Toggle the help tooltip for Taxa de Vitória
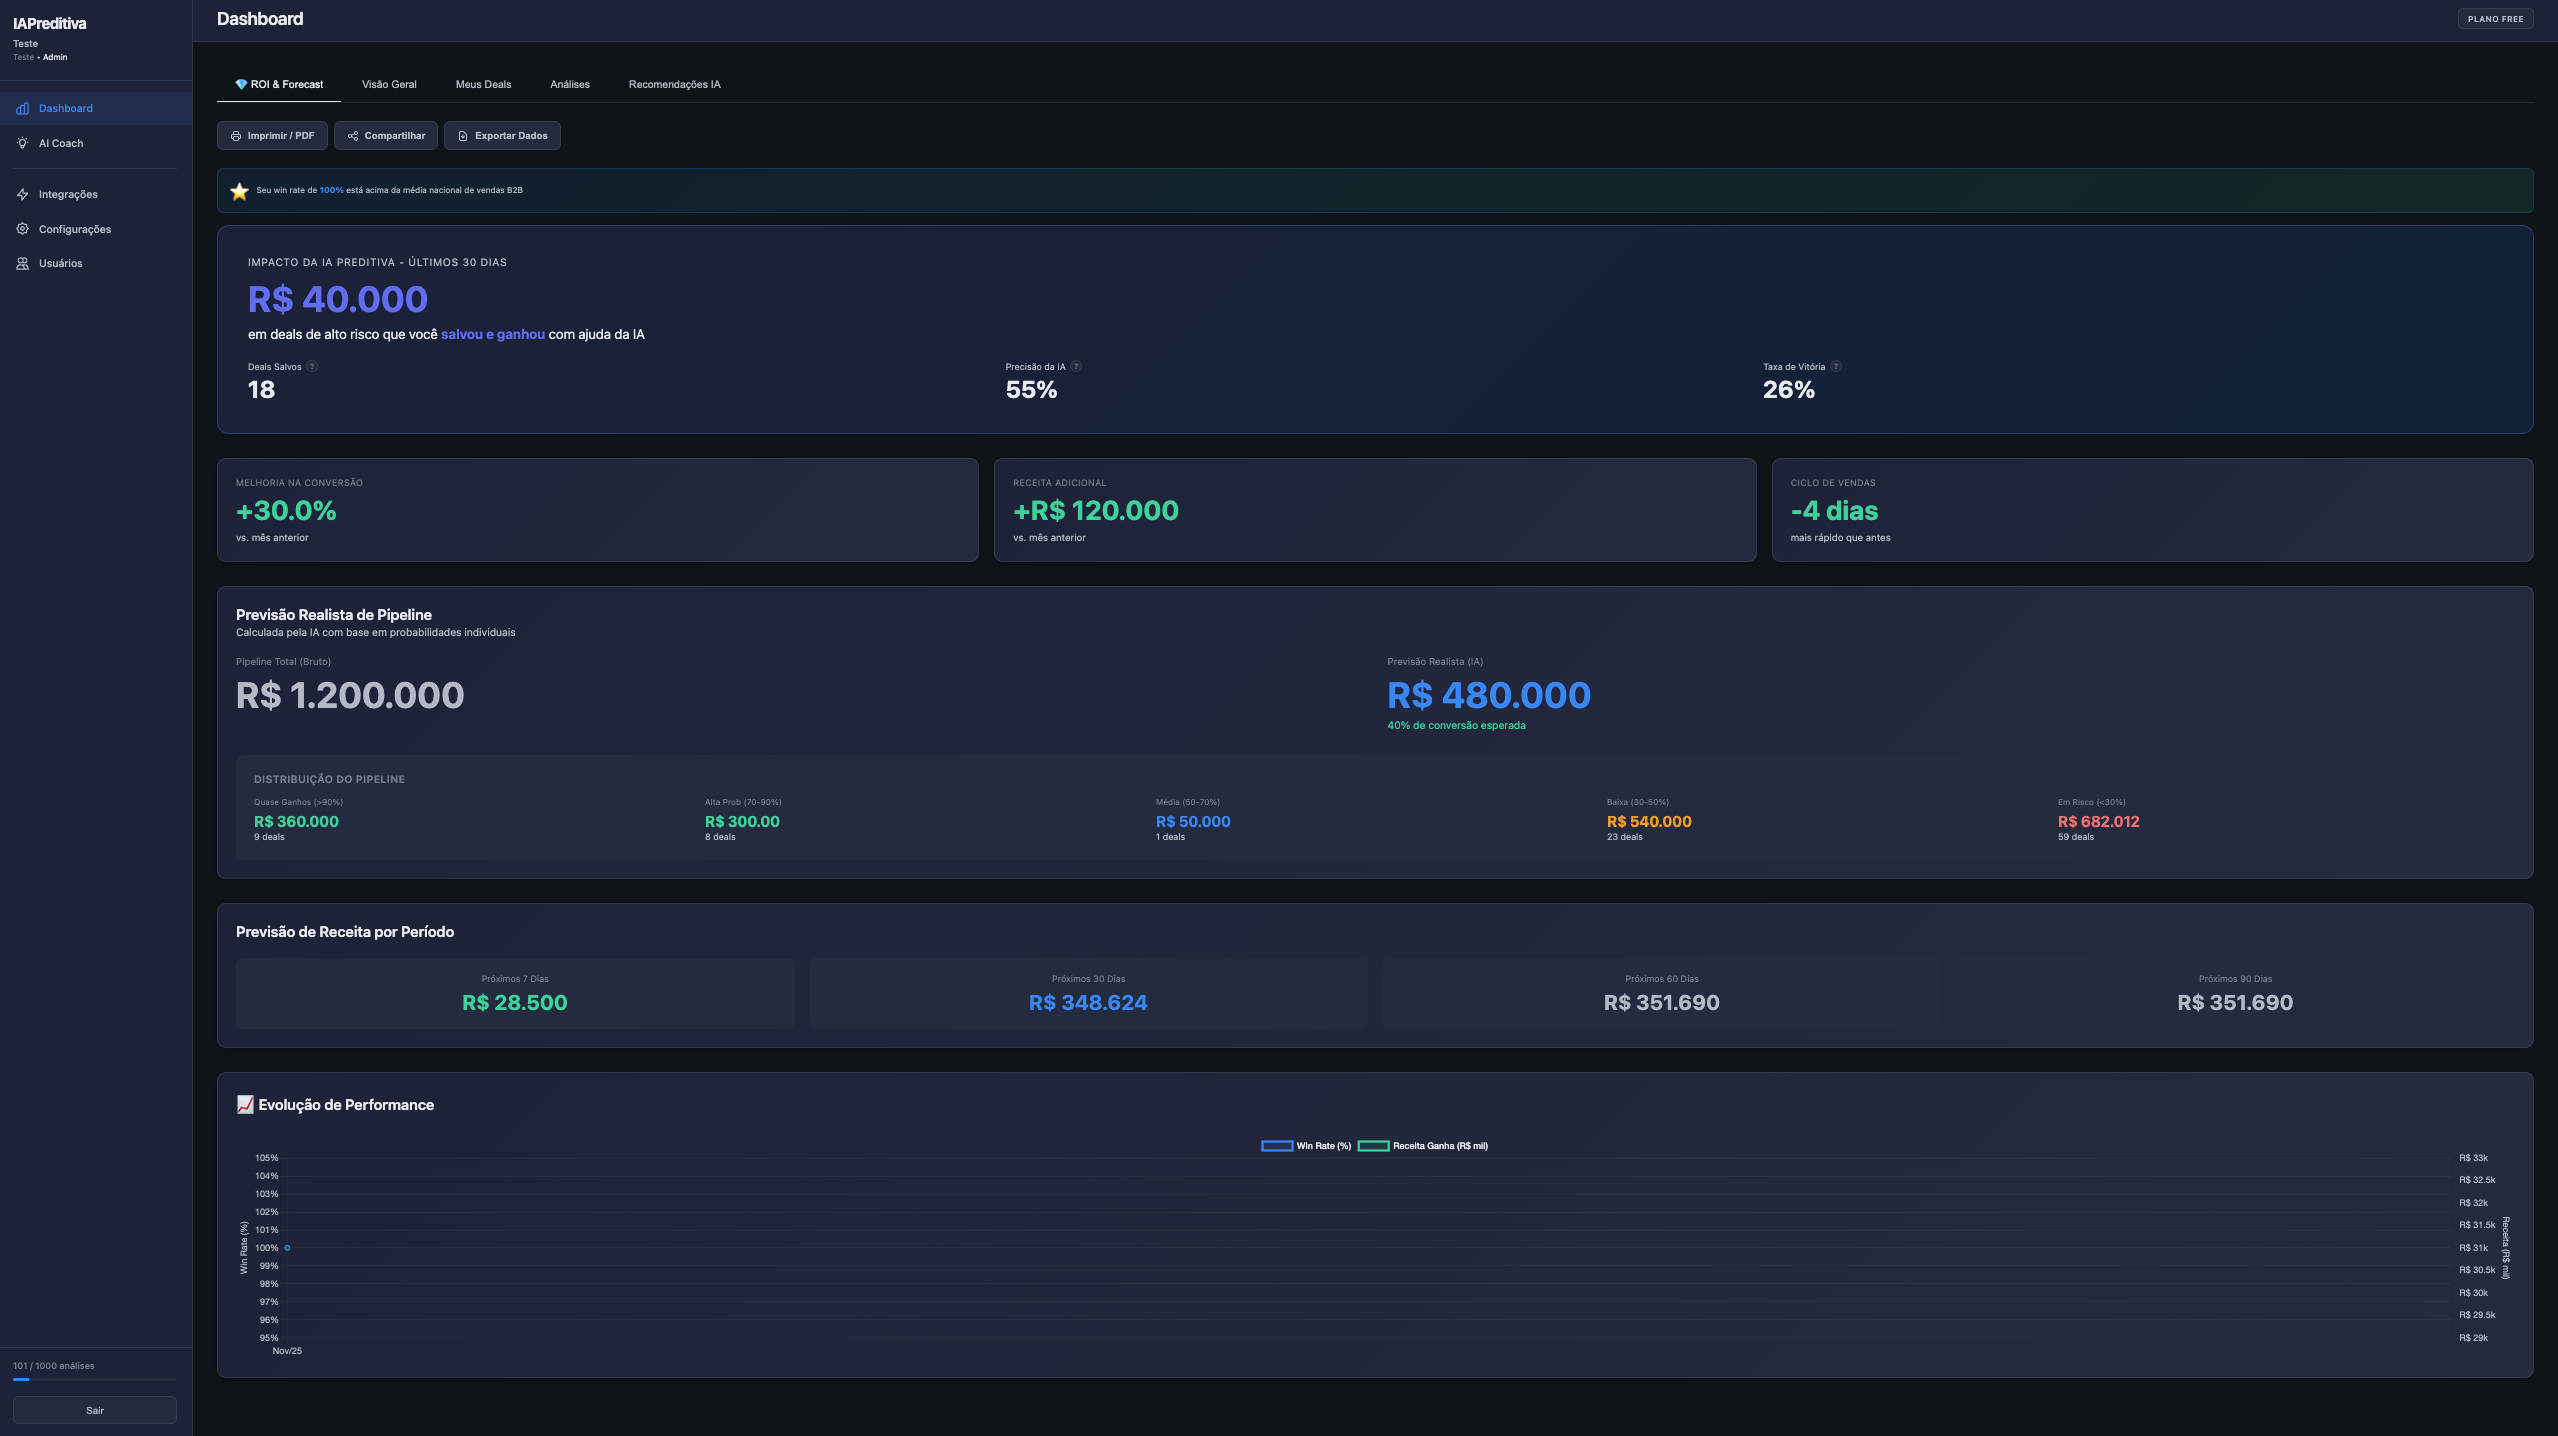This screenshot has height=1436, width=2558. click(1836, 366)
